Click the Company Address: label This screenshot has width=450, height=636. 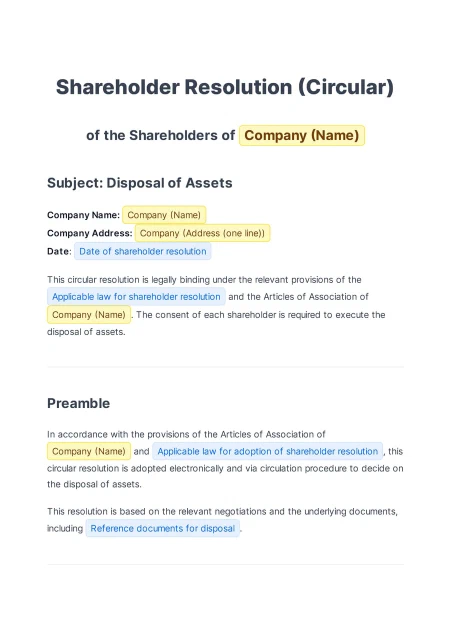tap(90, 233)
